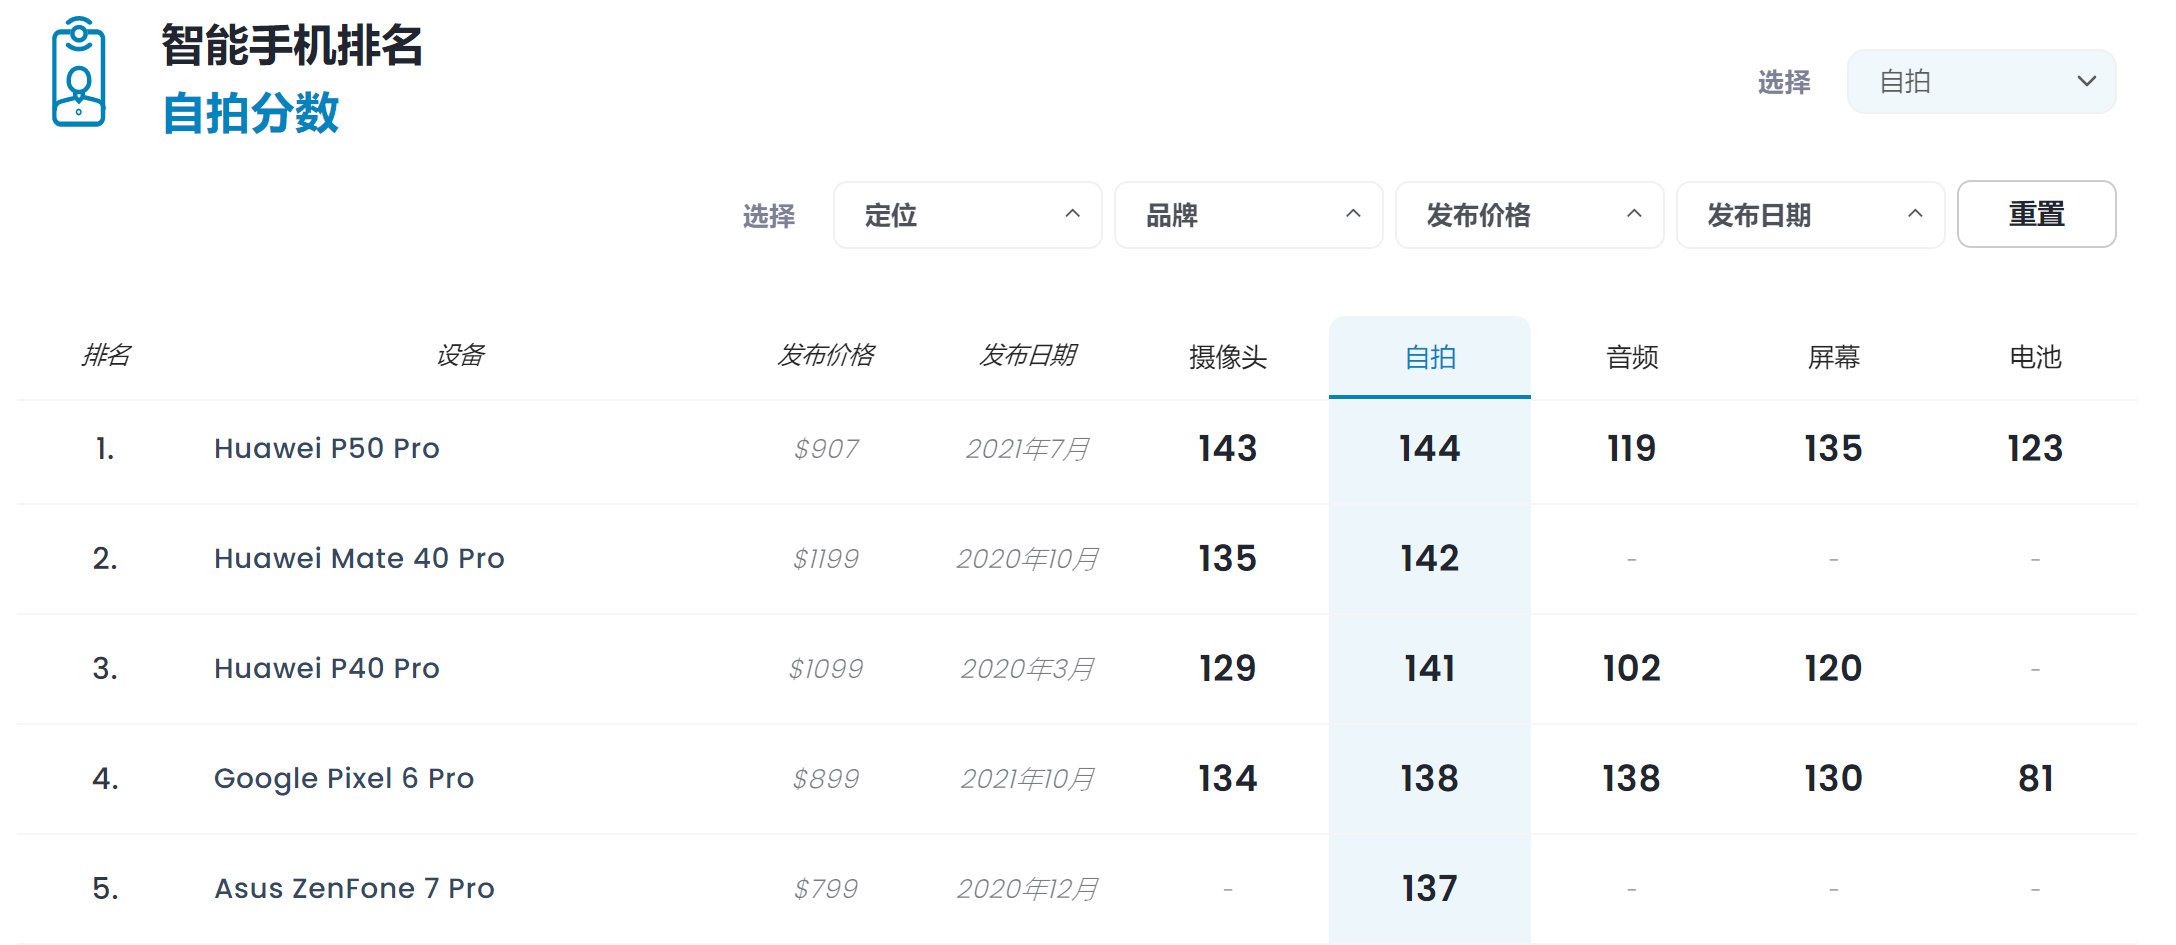This screenshot has height=945, width=2176.
Task: Sort by the 屏幕 screen column
Action: click(1832, 357)
